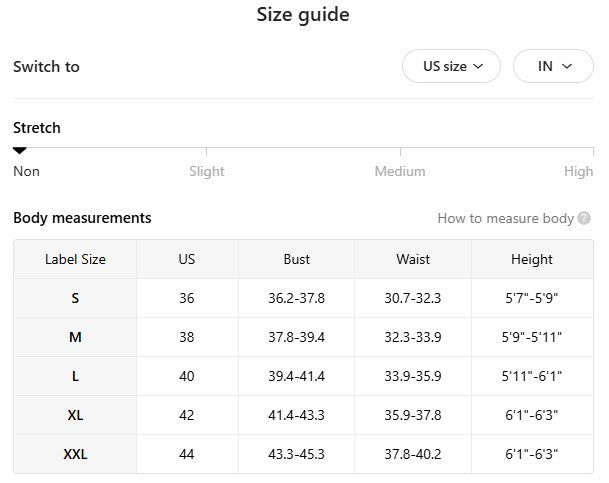Click the US column header
This screenshot has height=483, width=609.
(x=187, y=259)
